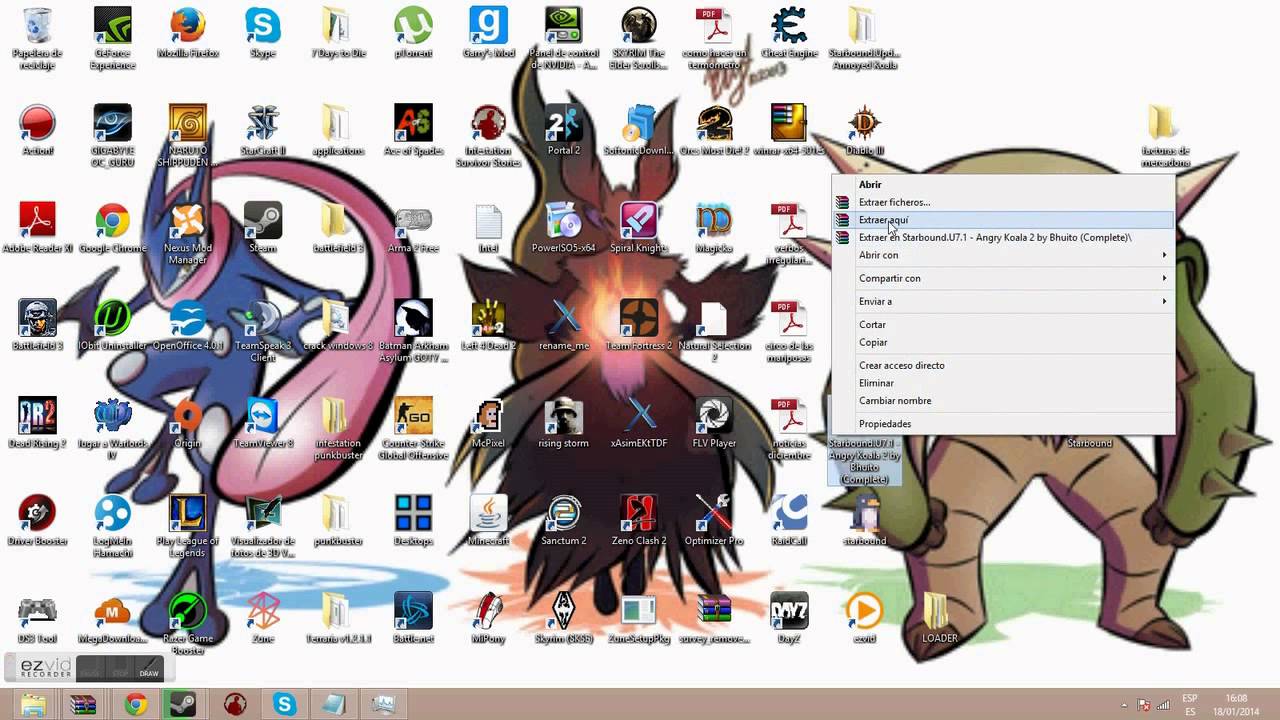Select the Action! recorder icon
The image size is (1280, 720).
[37, 130]
